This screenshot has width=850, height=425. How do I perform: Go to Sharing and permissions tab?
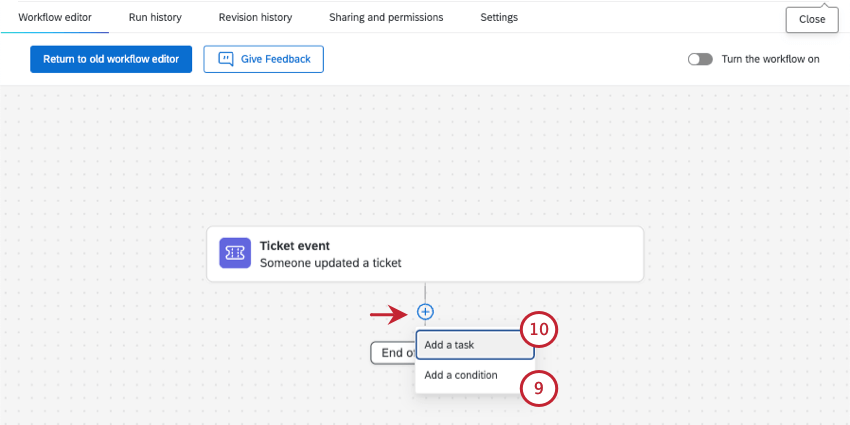(386, 17)
